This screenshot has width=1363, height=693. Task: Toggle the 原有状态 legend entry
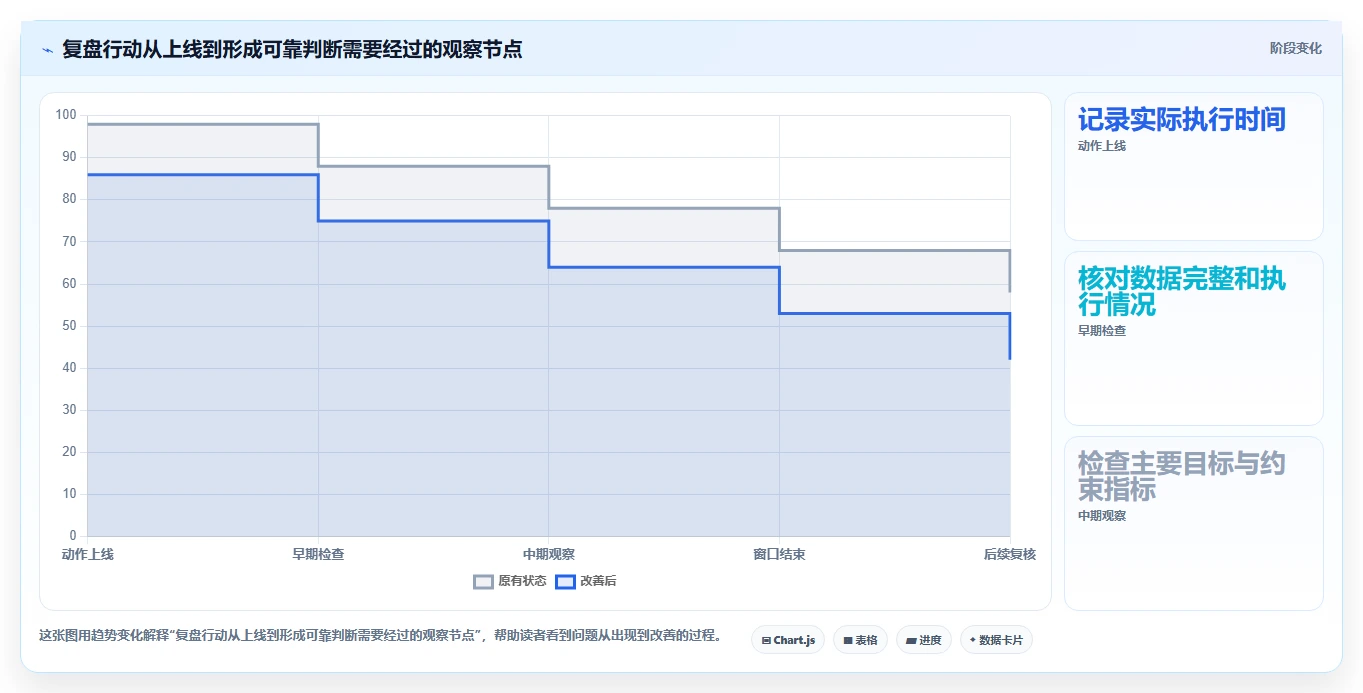click(x=510, y=581)
